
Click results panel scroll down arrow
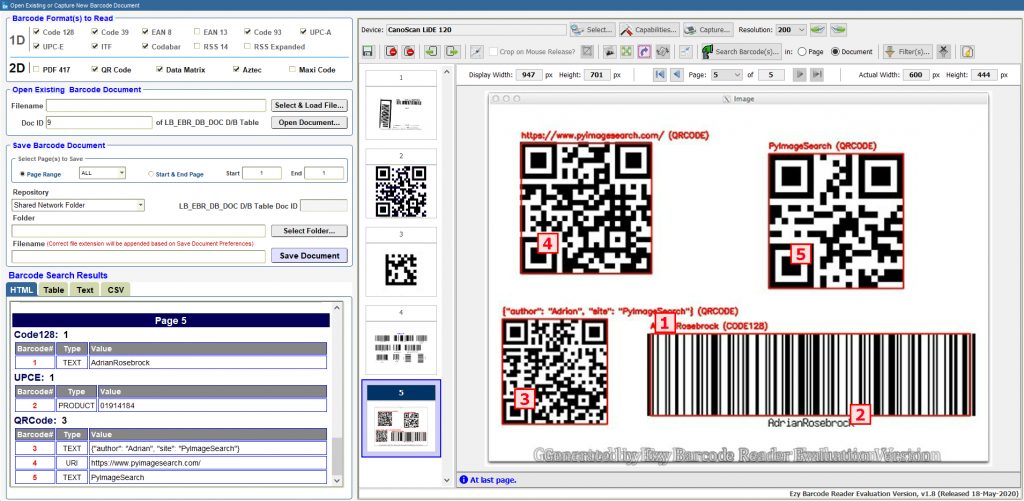337,480
